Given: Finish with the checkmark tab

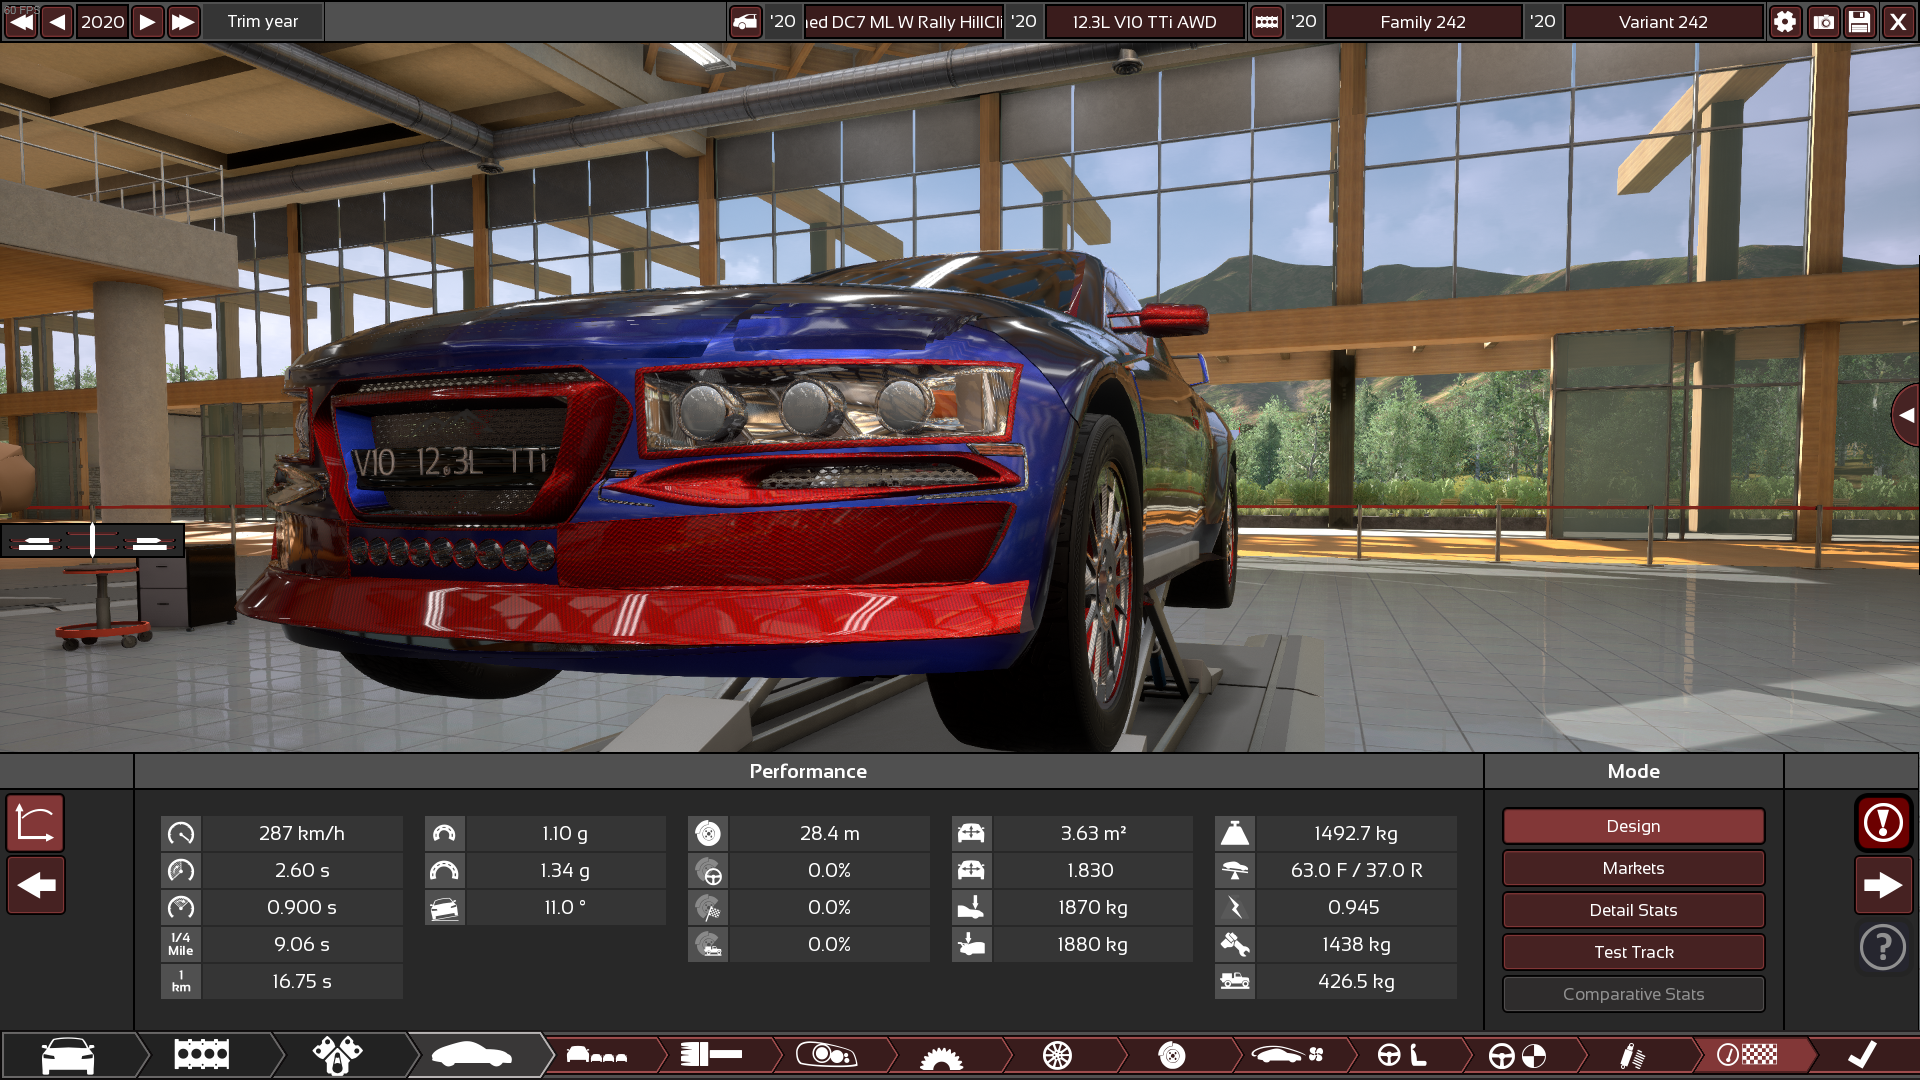Looking at the screenshot, I should pyautogui.click(x=1862, y=1055).
